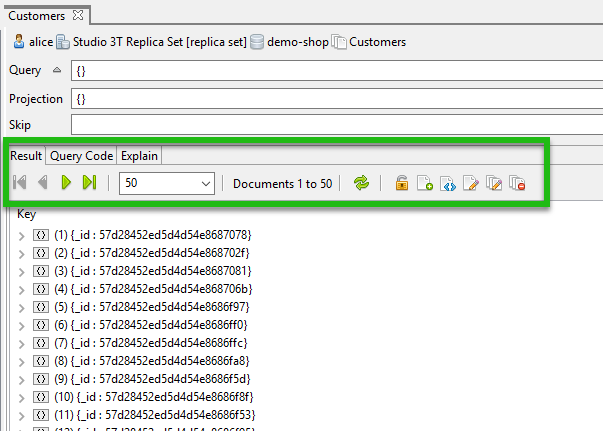The width and height of the screenshot is (603, 431).
Task: Click the multi-document edit icon
Action: click(494, 183)
